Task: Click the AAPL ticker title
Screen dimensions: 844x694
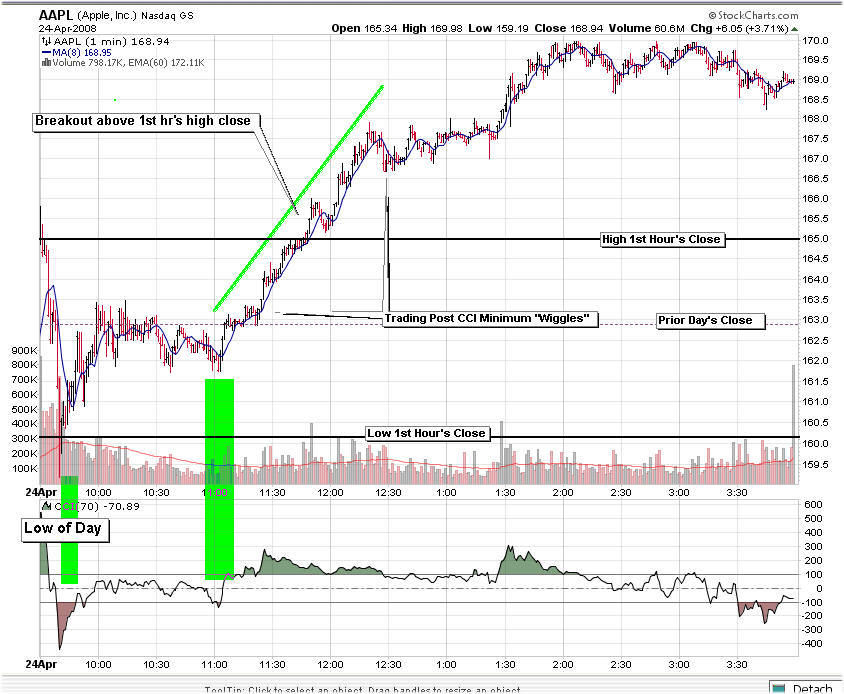Action: (55, 15)
